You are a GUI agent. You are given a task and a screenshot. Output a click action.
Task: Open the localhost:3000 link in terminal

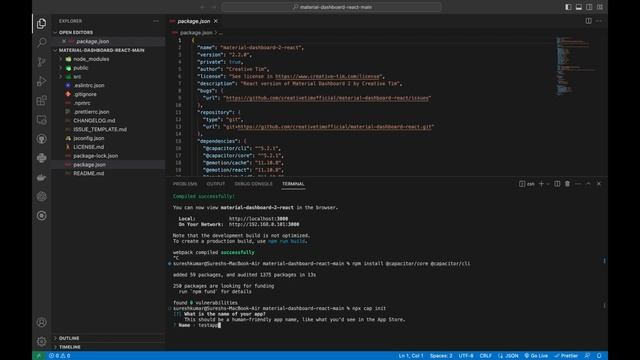pos(258,219)
